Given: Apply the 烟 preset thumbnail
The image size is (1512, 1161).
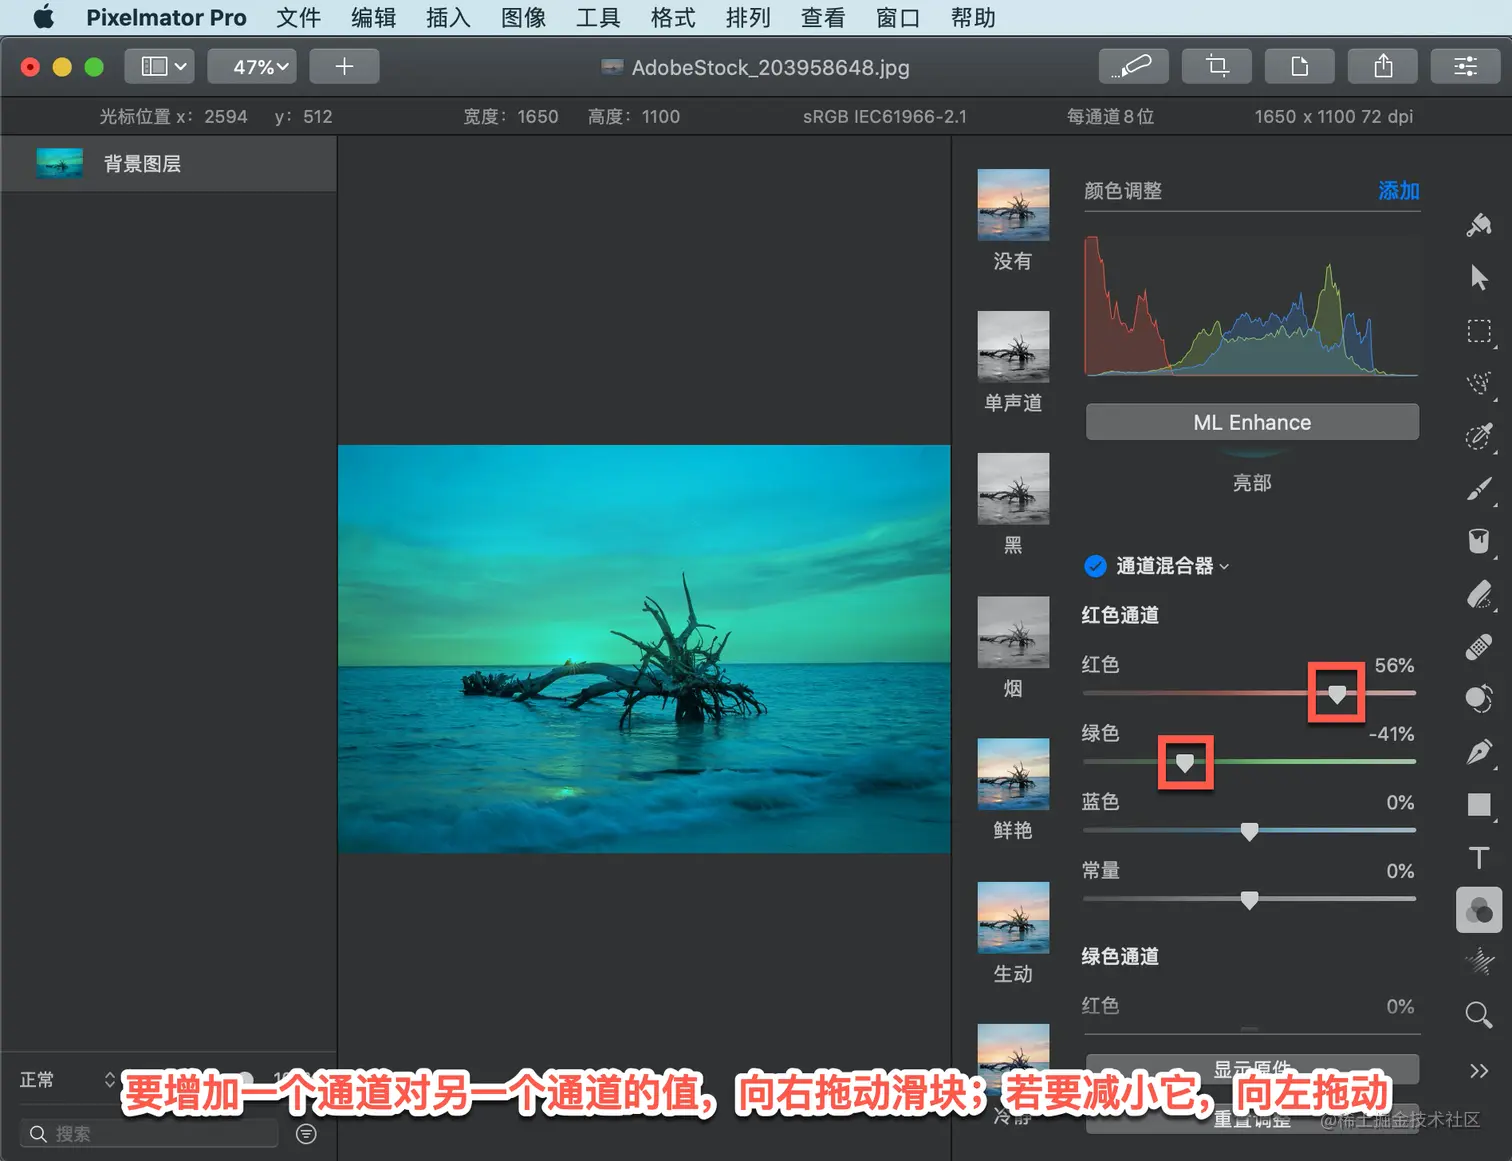Looking at the screenshot, I should 1013,632.
